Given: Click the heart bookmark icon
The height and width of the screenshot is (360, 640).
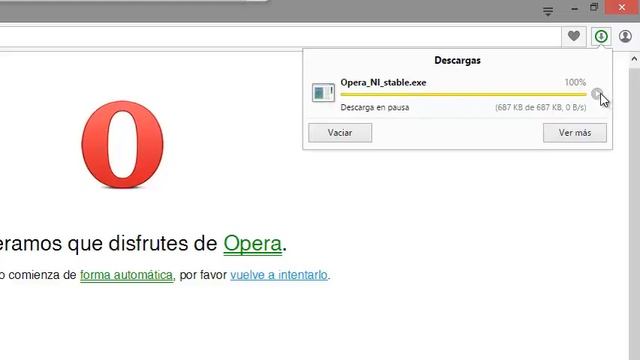Looking at the screenshot, I should click(574, 36).
